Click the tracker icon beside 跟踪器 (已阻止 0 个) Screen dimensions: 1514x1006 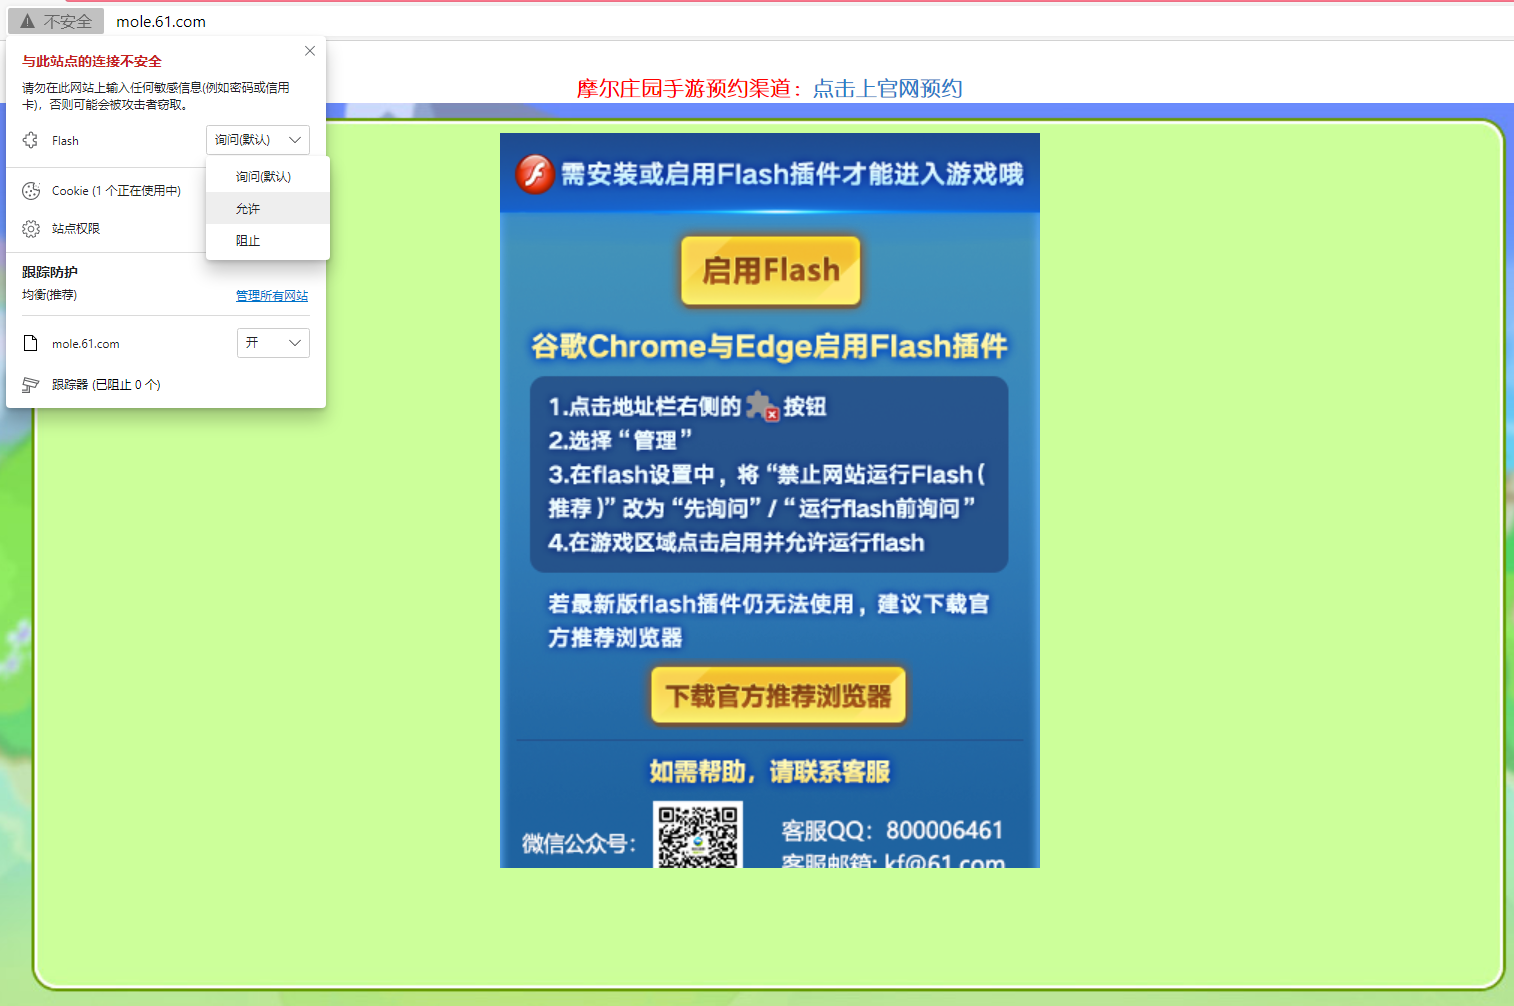(29, 384)
